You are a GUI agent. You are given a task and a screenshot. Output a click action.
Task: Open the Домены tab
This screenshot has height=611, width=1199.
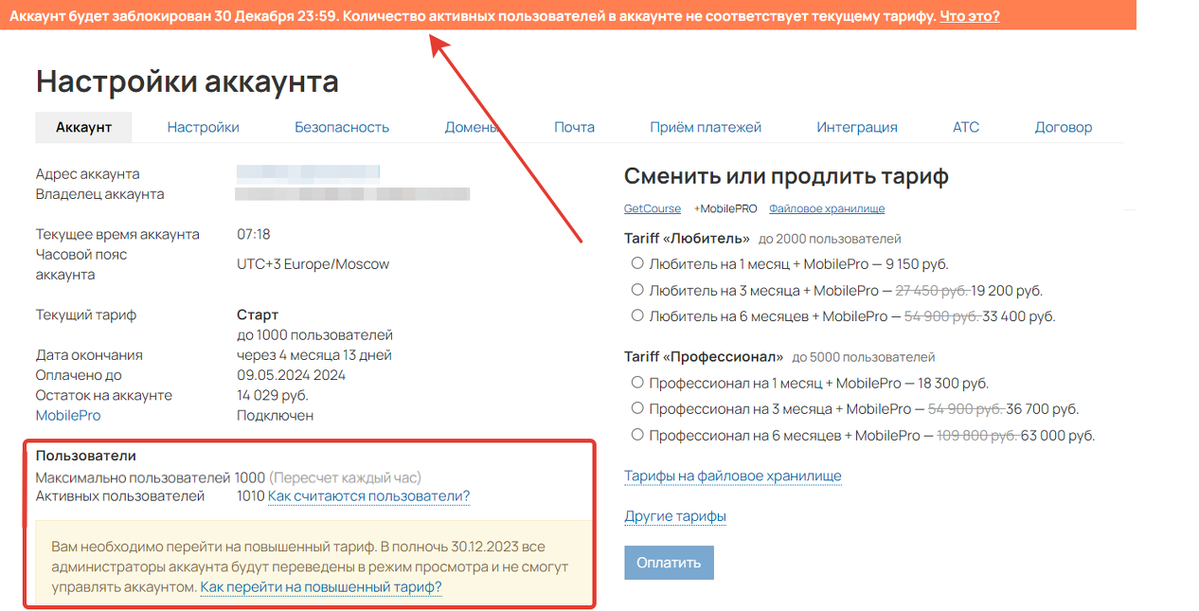click(x=473, y=128)
